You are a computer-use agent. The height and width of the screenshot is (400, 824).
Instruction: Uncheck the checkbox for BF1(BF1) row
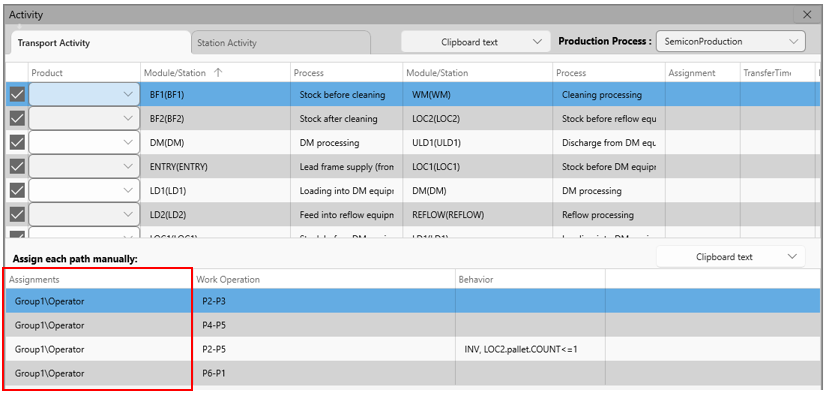pos(17,95)
